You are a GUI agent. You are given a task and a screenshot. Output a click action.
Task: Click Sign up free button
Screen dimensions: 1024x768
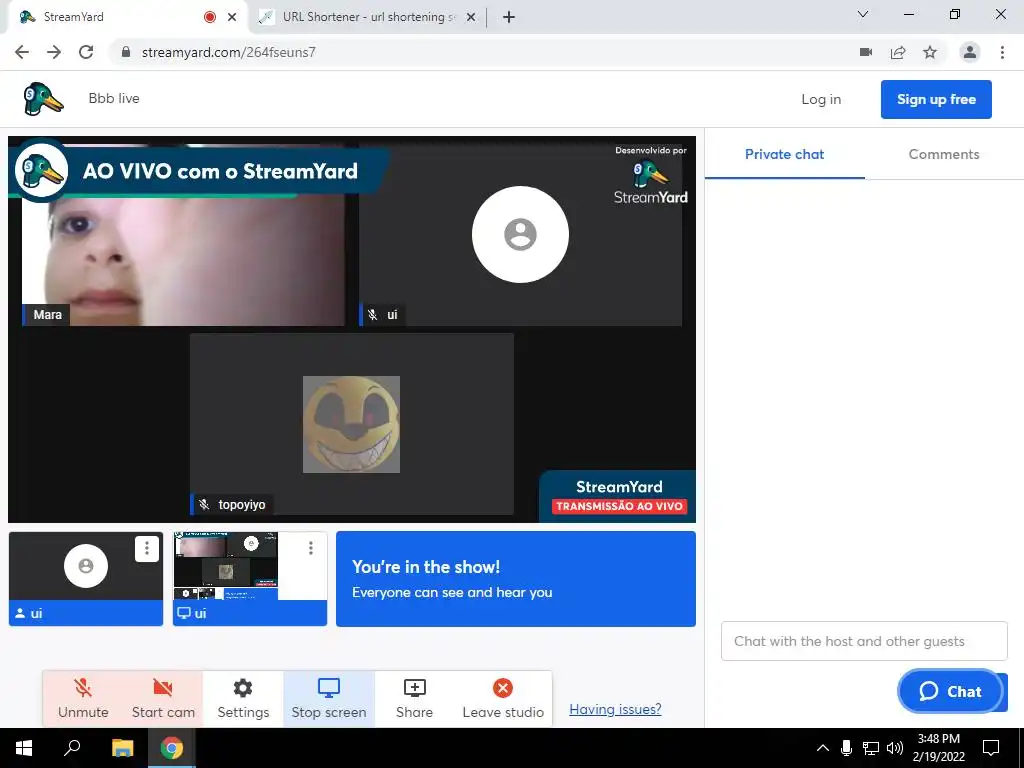936,99
